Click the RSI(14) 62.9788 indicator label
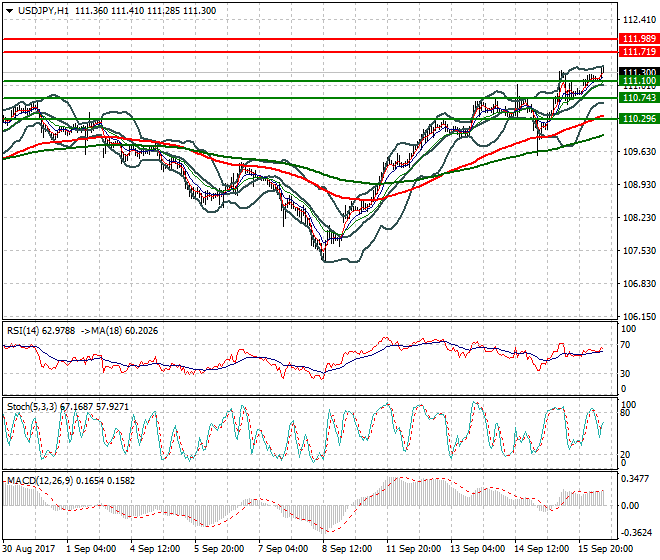This screenshot has width=660, height=560. point(41,331)
